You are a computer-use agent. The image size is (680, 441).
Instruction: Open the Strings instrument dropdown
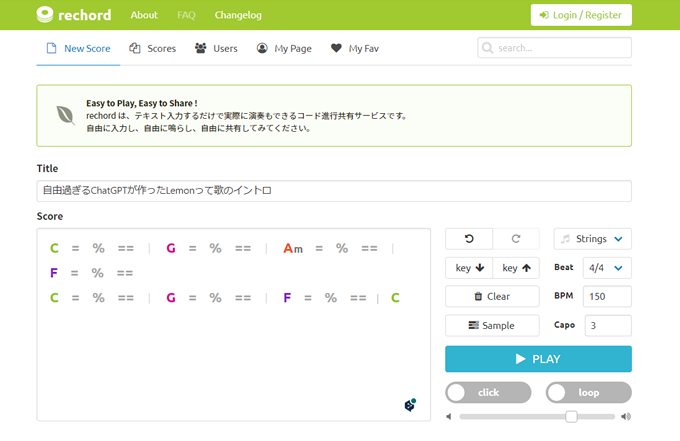pyautogui.click(x=592, y=239)
